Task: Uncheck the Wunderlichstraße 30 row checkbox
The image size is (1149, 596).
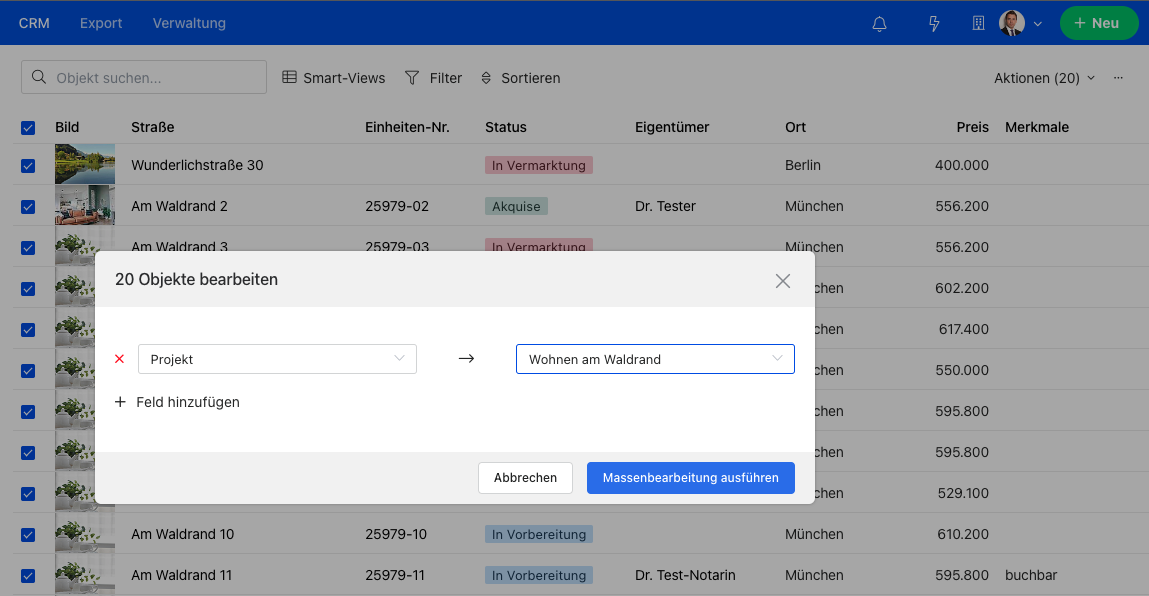Action: pos(28,165)
